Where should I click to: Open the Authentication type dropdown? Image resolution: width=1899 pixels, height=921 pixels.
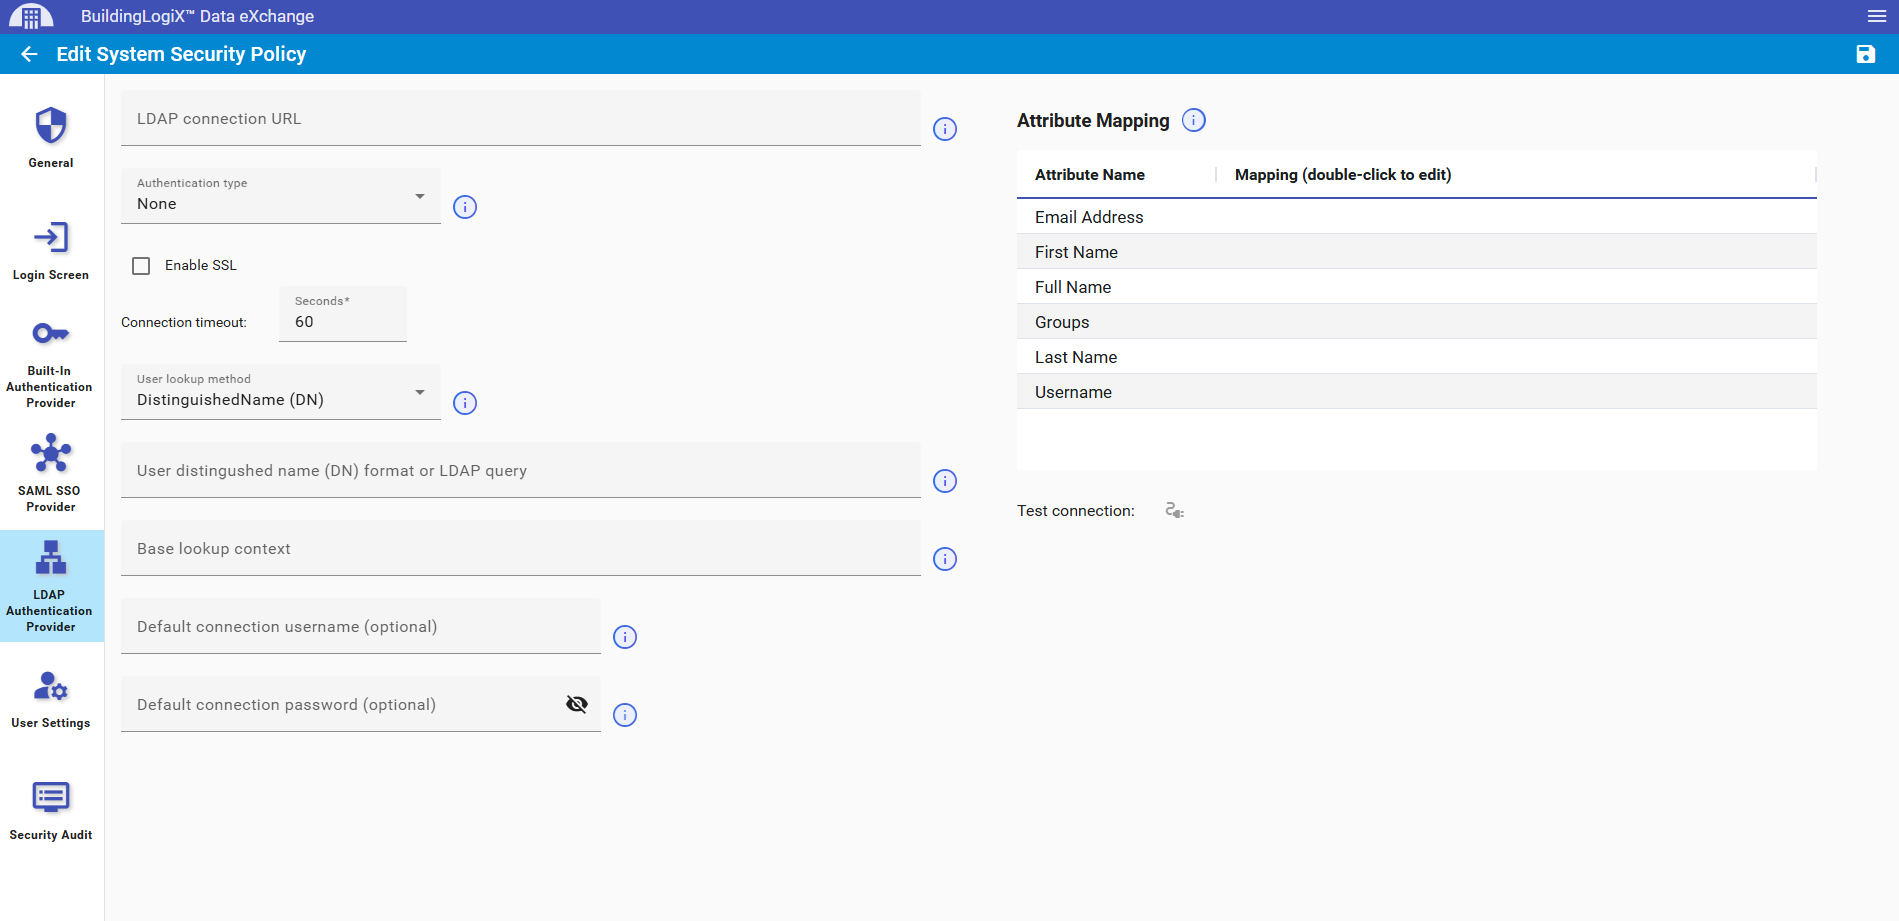coord(281,196)
